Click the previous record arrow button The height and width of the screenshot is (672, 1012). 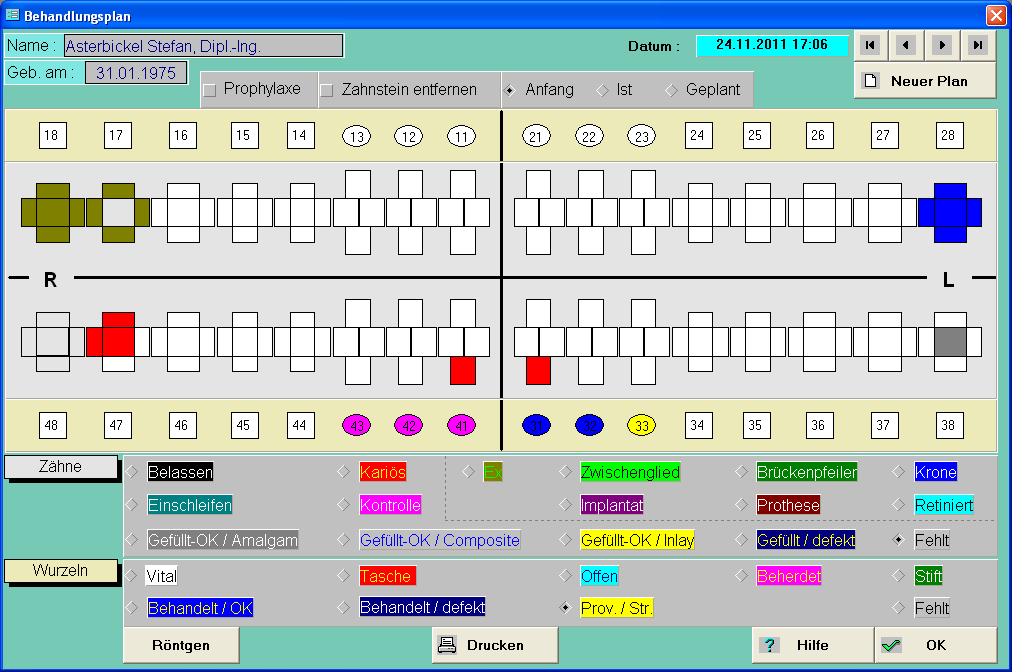906,45
